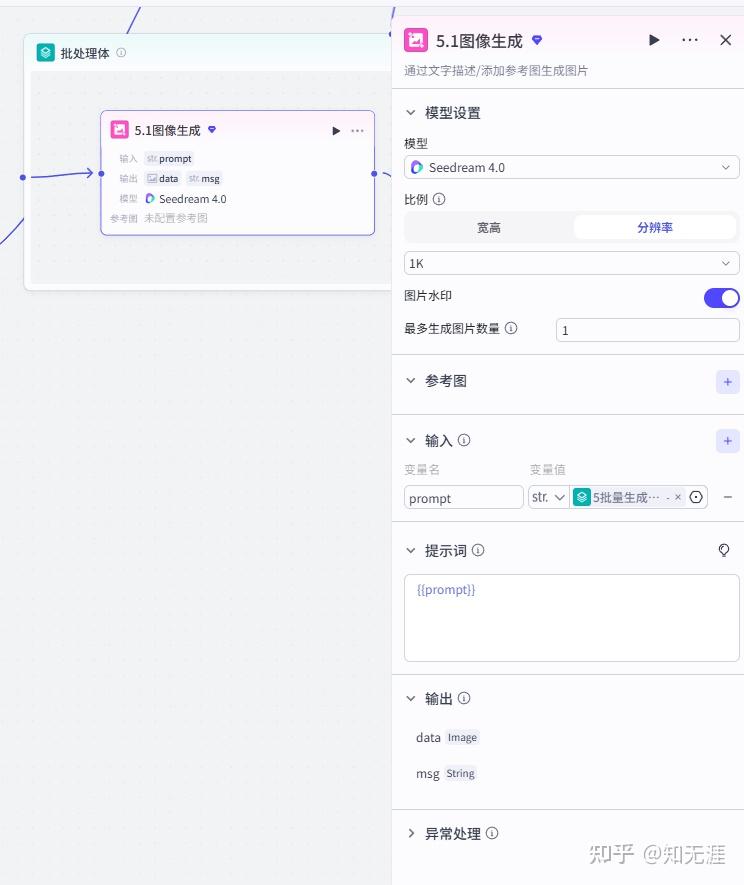Switch to the 分辨率 tab
Viewport: 744px width, 885px height.
point(655,227)
